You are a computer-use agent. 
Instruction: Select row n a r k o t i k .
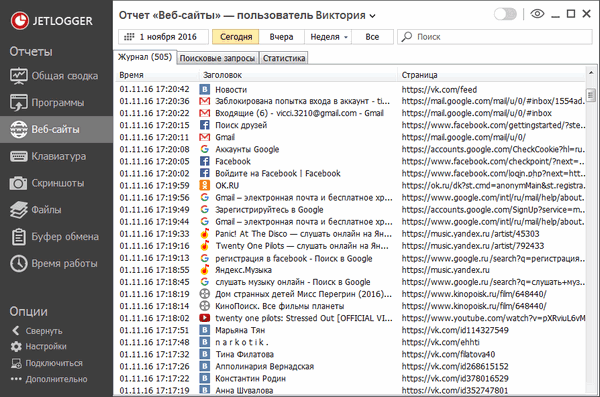351,342
